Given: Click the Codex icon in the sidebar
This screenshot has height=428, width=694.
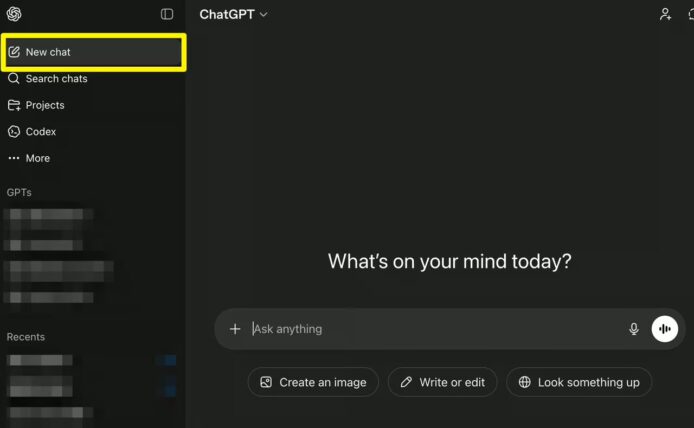Looking at the screenshot, I should pyautogui.click(x=14, y=132).
